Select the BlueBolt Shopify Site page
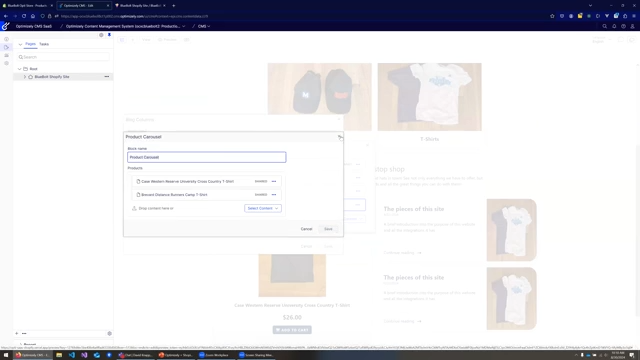The height and width of the screenshot is (360, 640). click(x=52, y=77)
